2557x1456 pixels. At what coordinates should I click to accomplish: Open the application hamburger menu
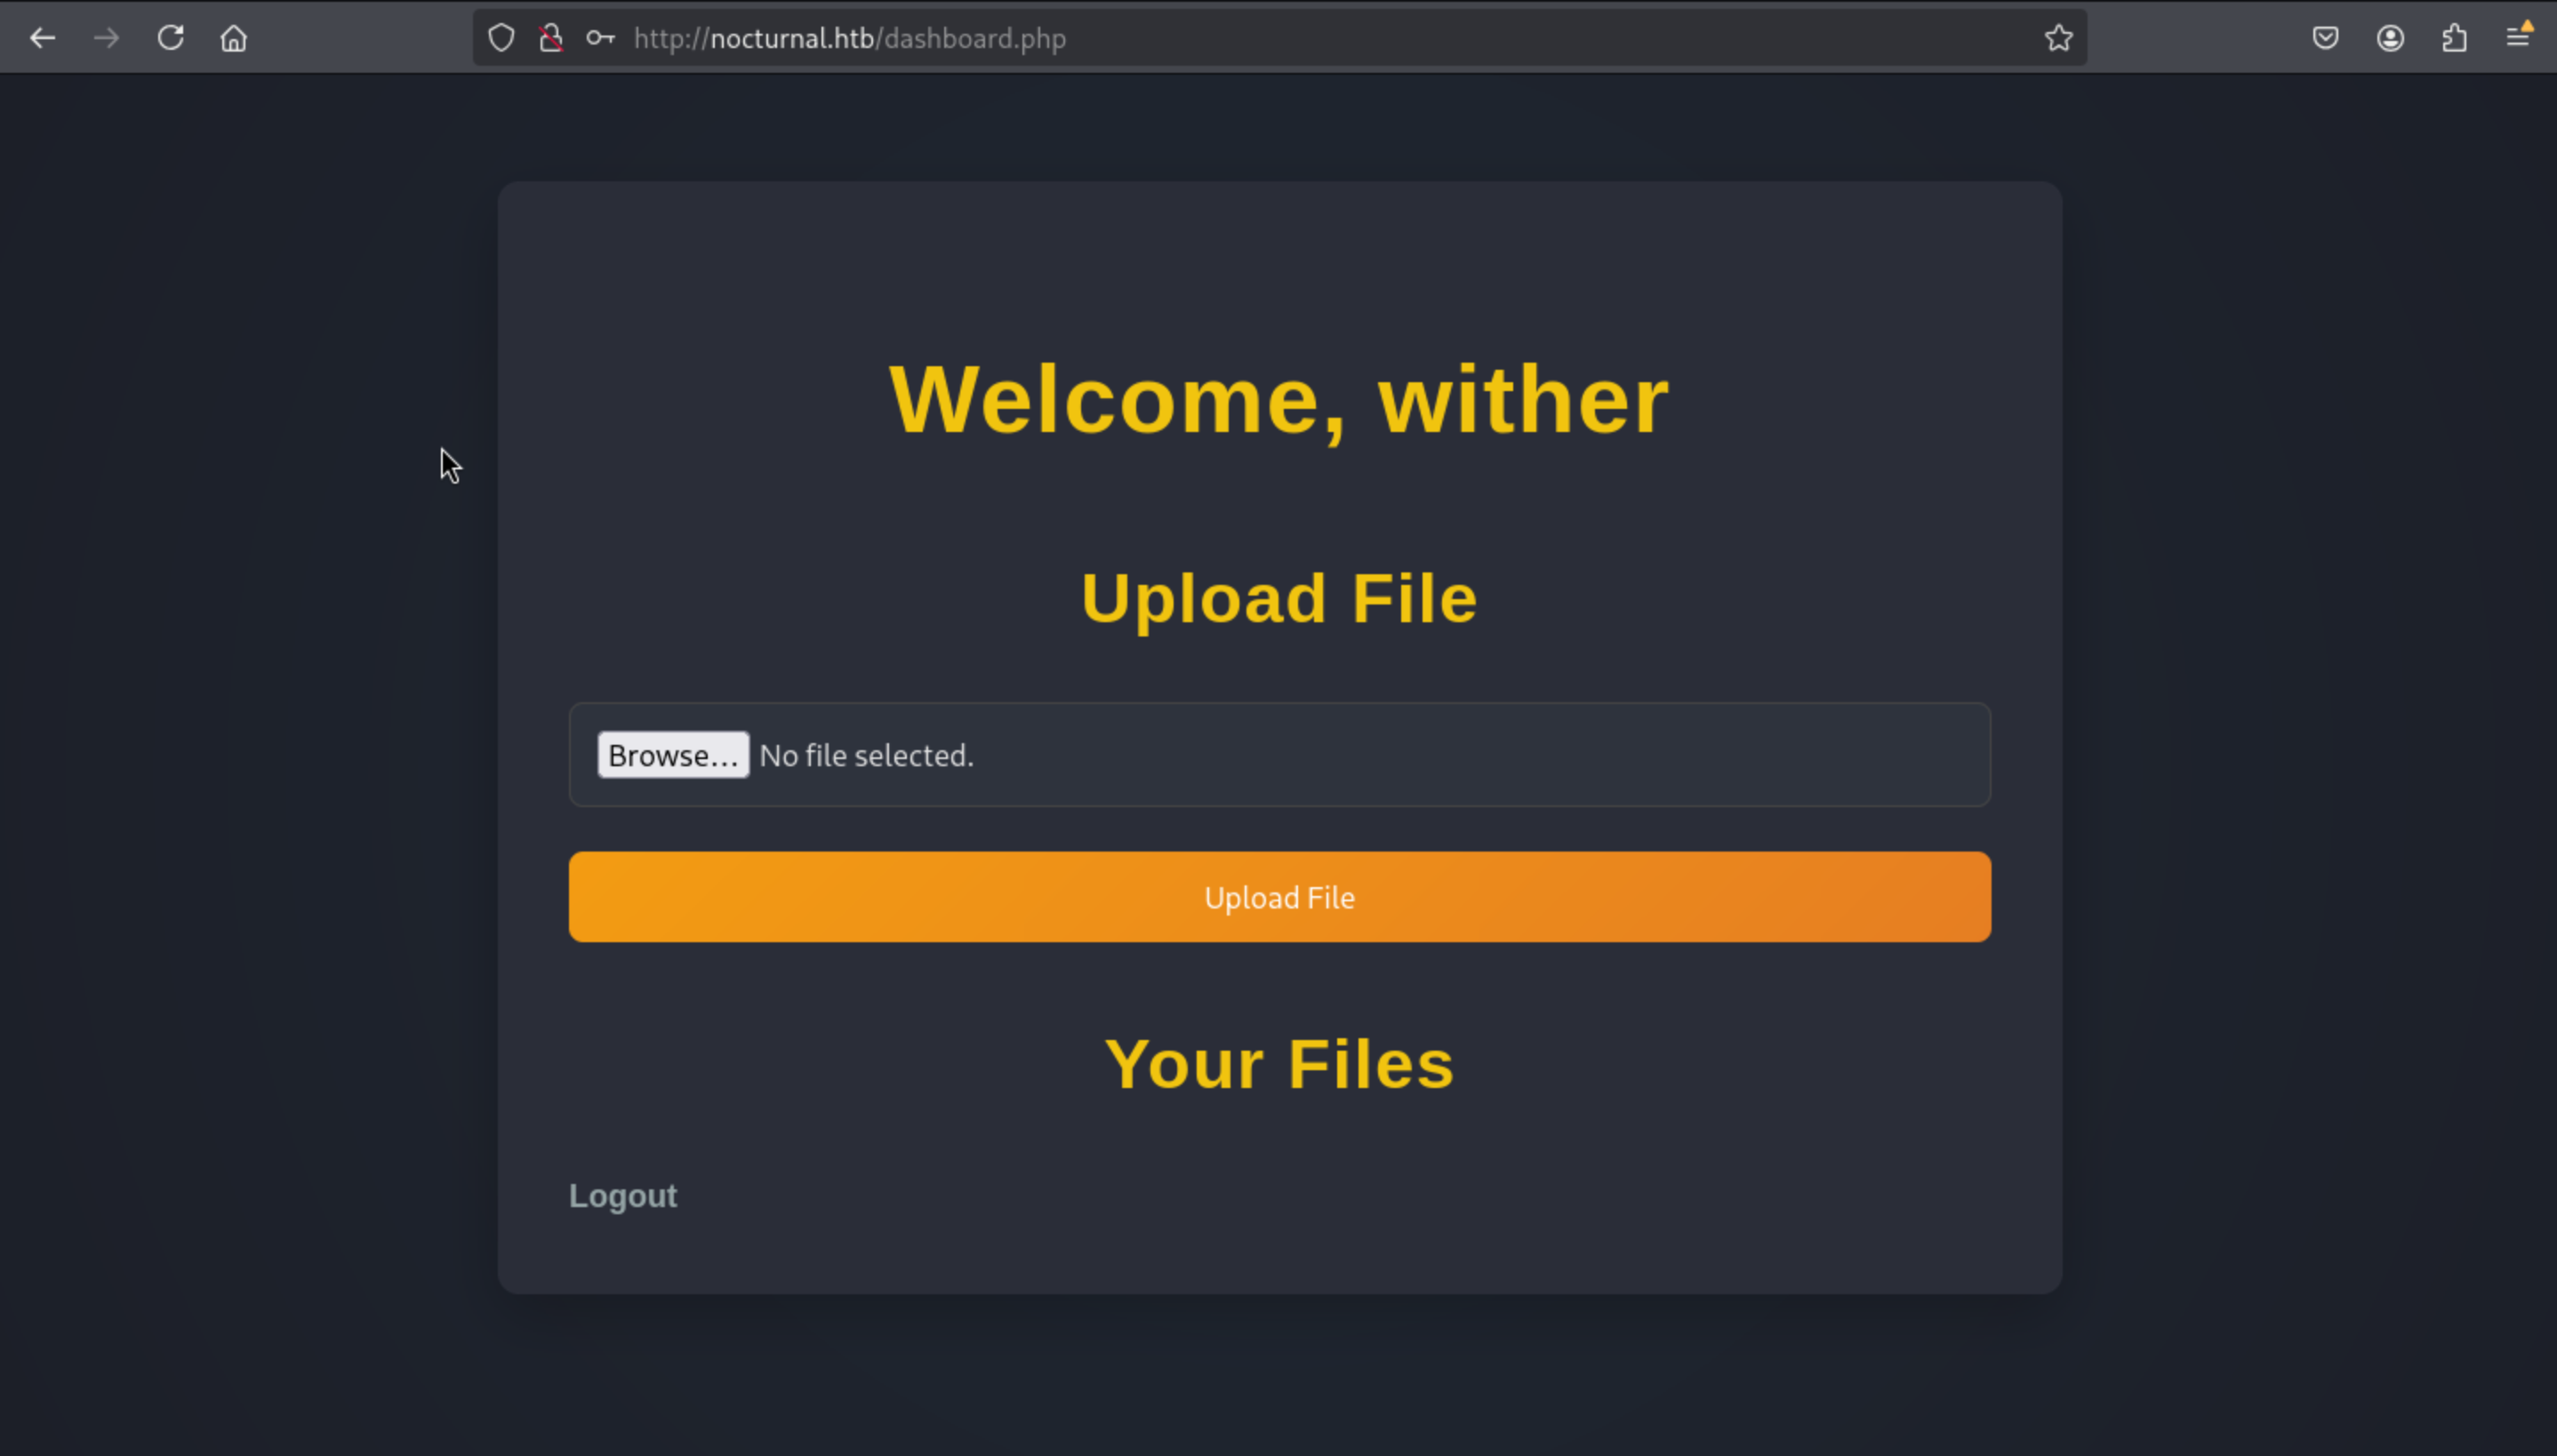tap(2518, 38)
